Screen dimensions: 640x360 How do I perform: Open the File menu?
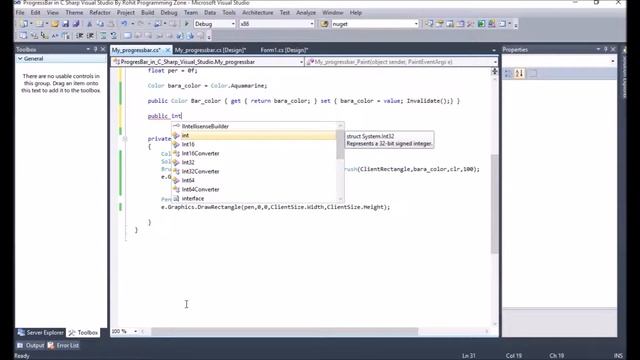click(20, 13)
